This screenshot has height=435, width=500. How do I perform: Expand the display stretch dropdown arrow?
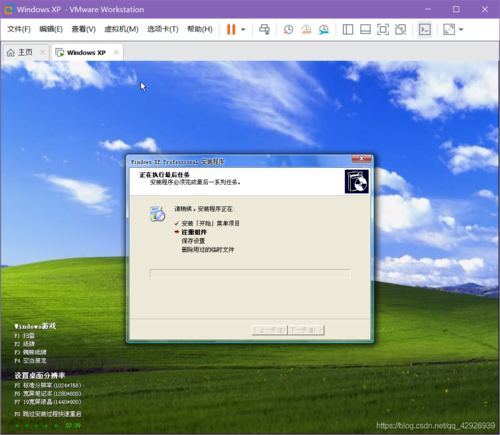(x=461, y=29)
